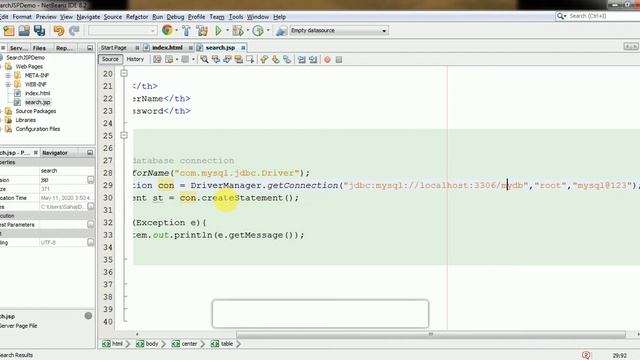Open the Run Project dropdown arrow

point(227,31)
